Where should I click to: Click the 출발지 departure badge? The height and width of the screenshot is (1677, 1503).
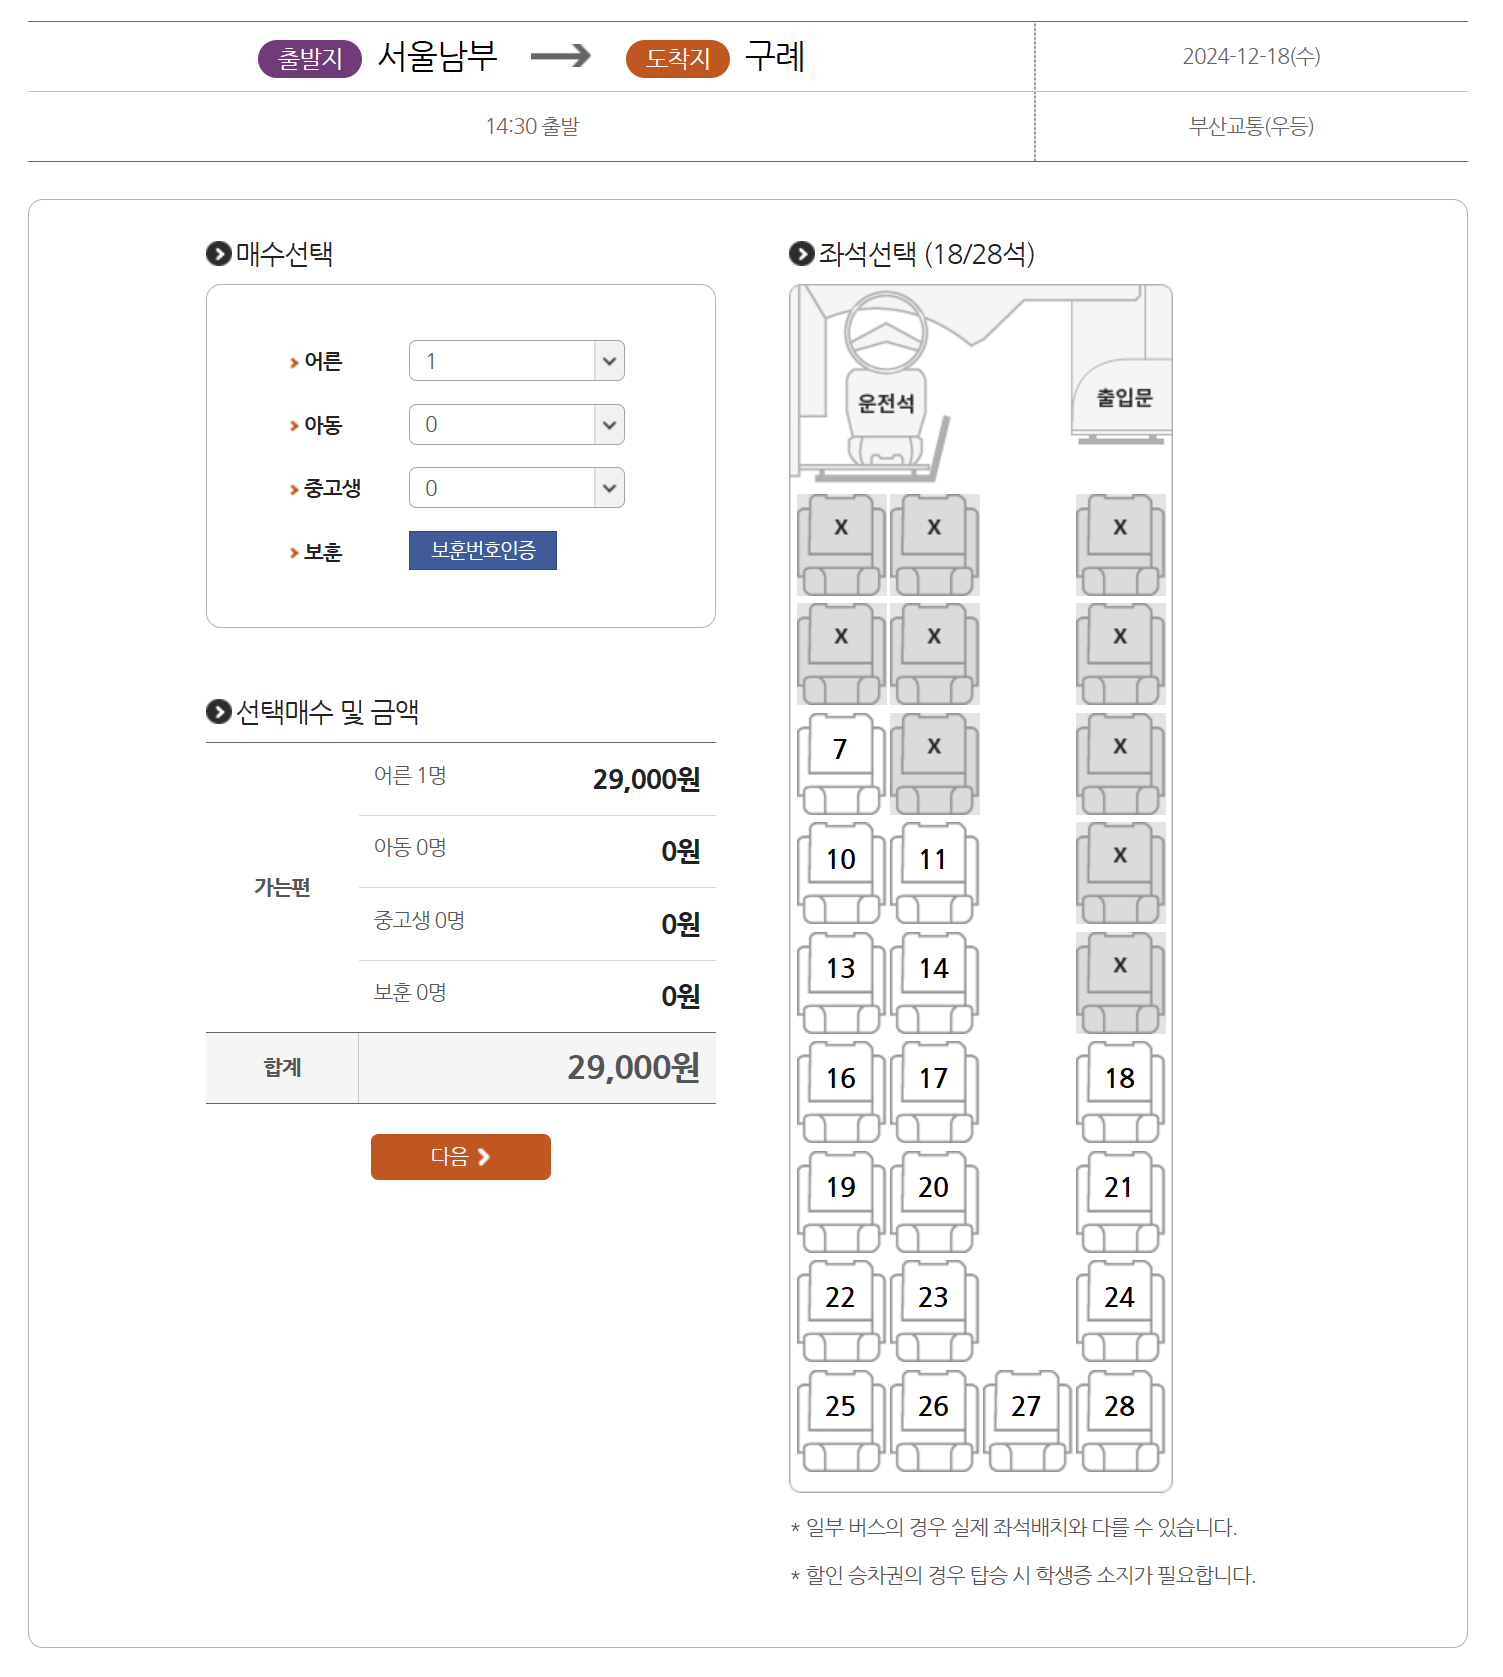[310, 59]
